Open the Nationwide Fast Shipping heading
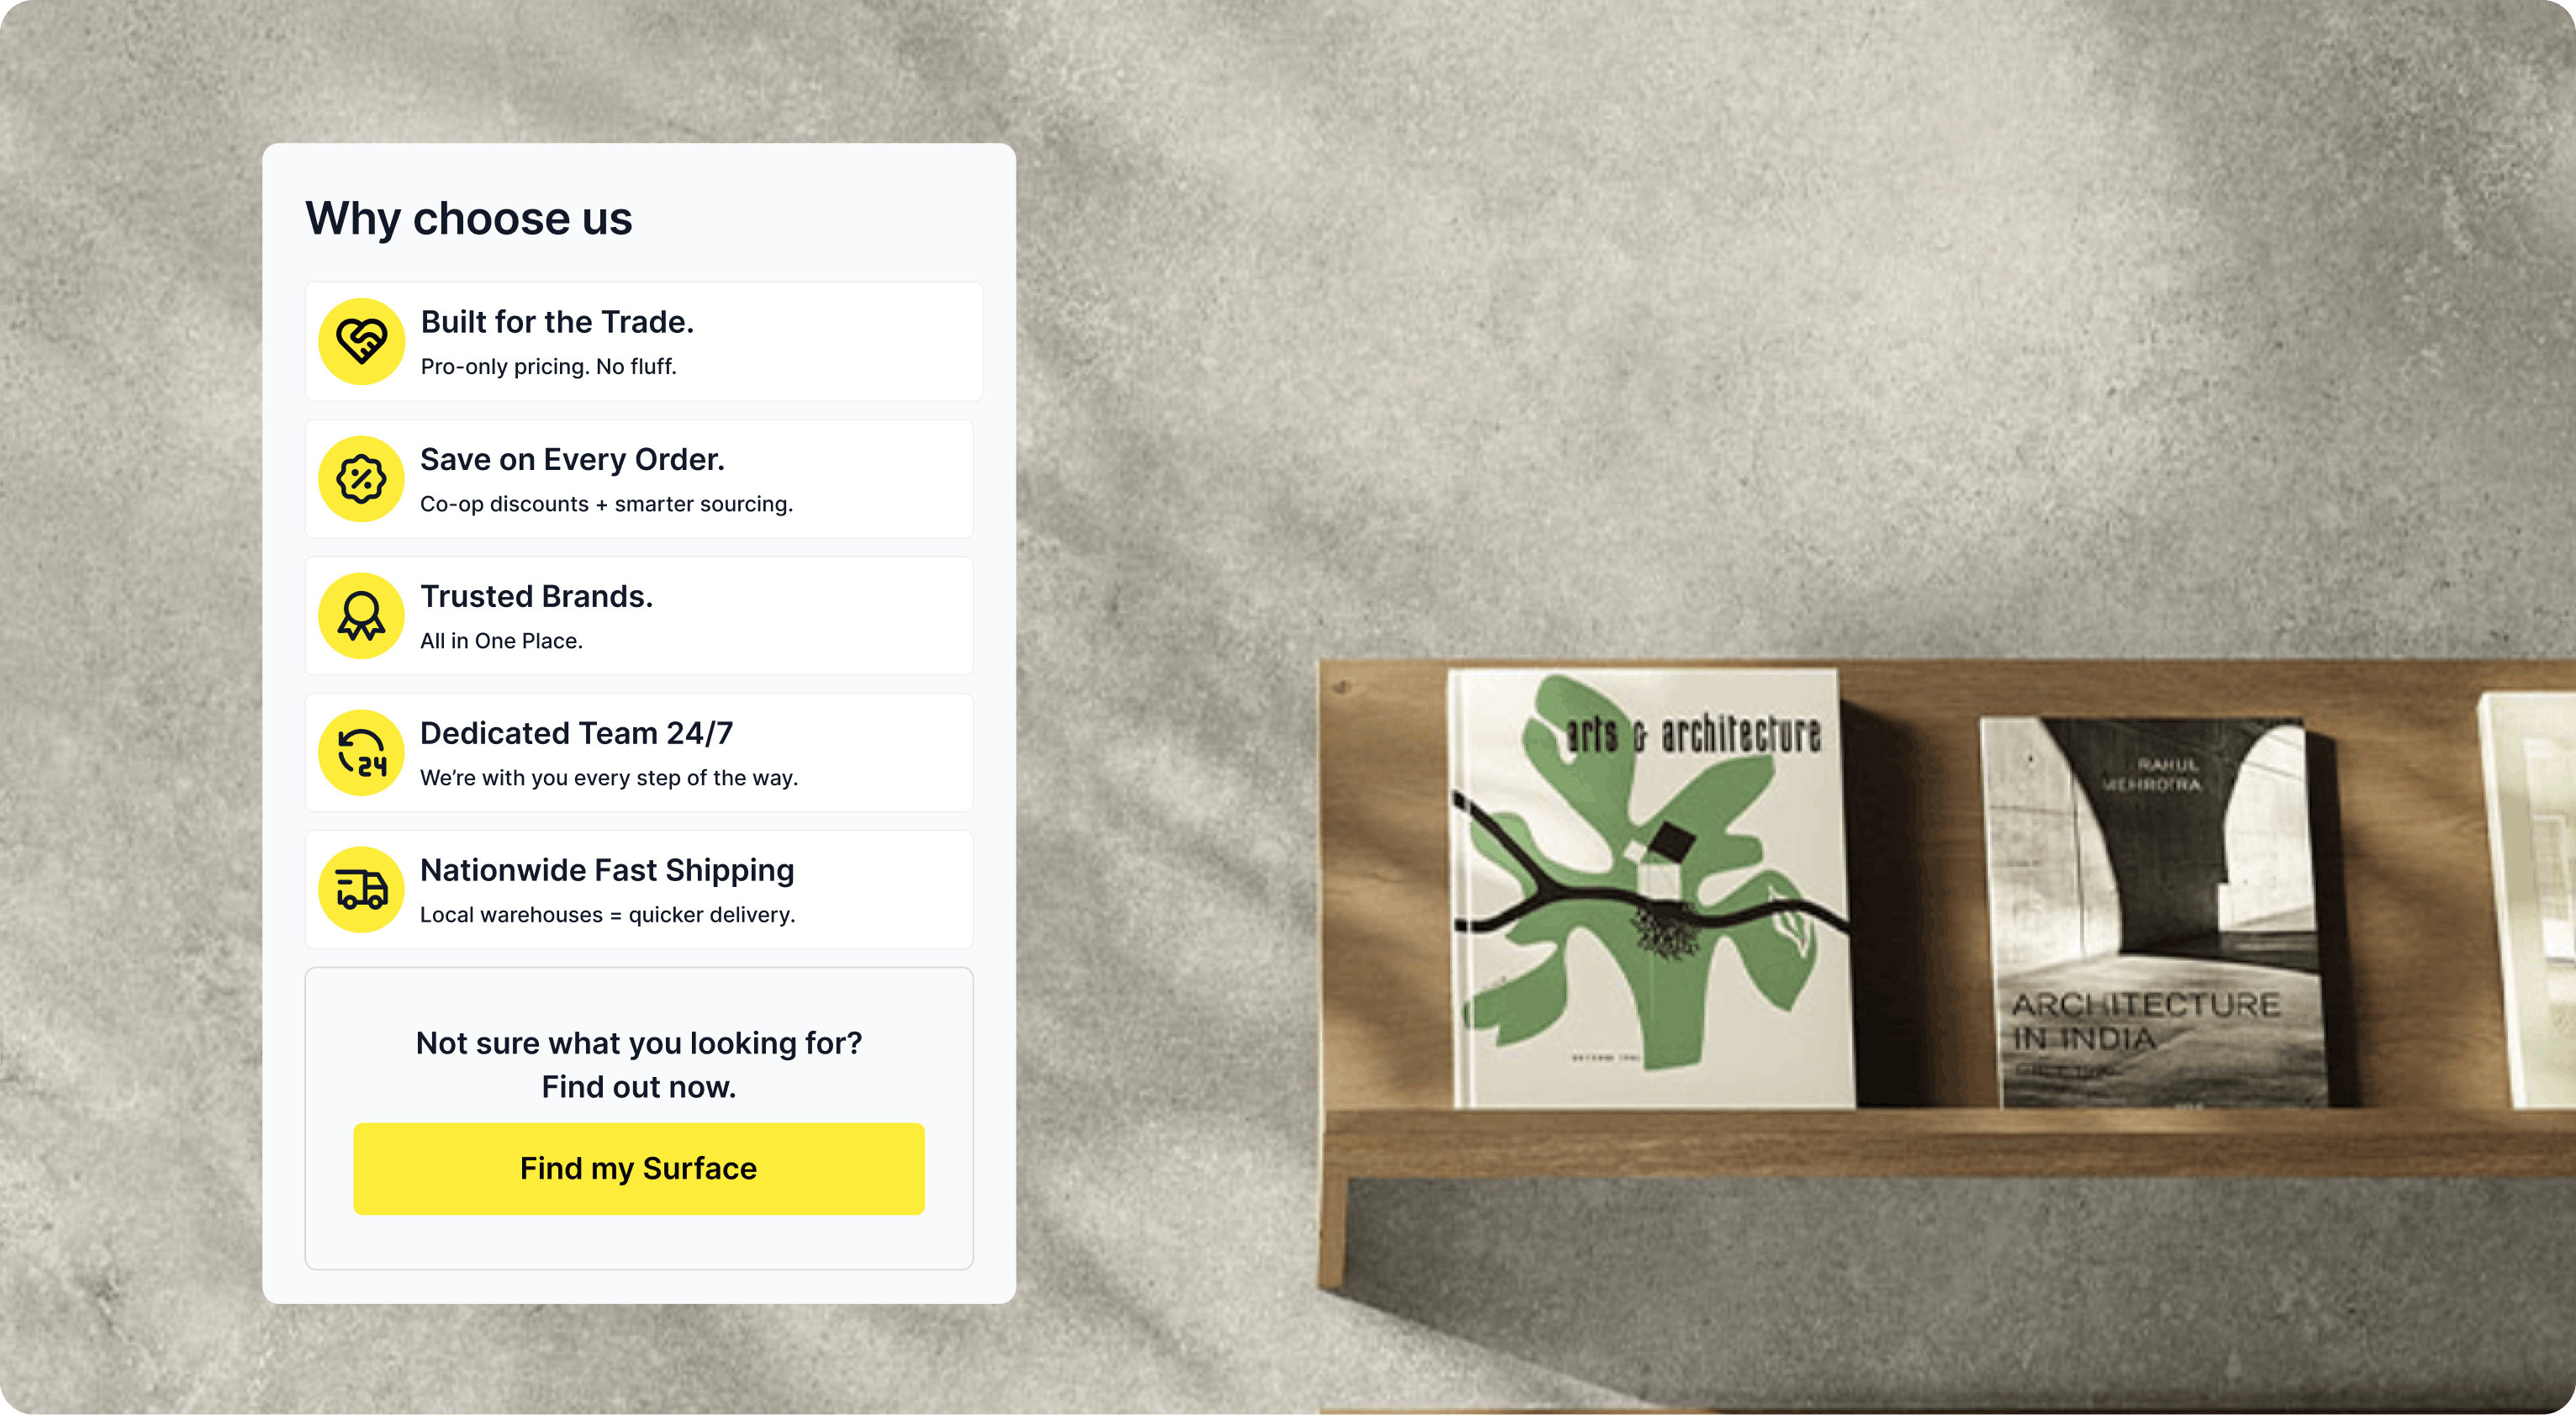 [x=607, y=870]
